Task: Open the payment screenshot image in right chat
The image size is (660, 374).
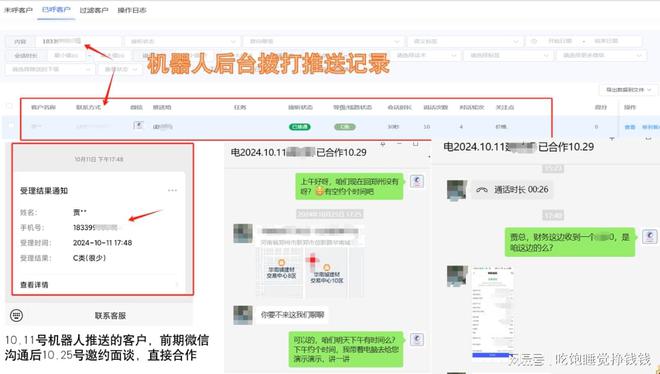Action: pos(493,312)
